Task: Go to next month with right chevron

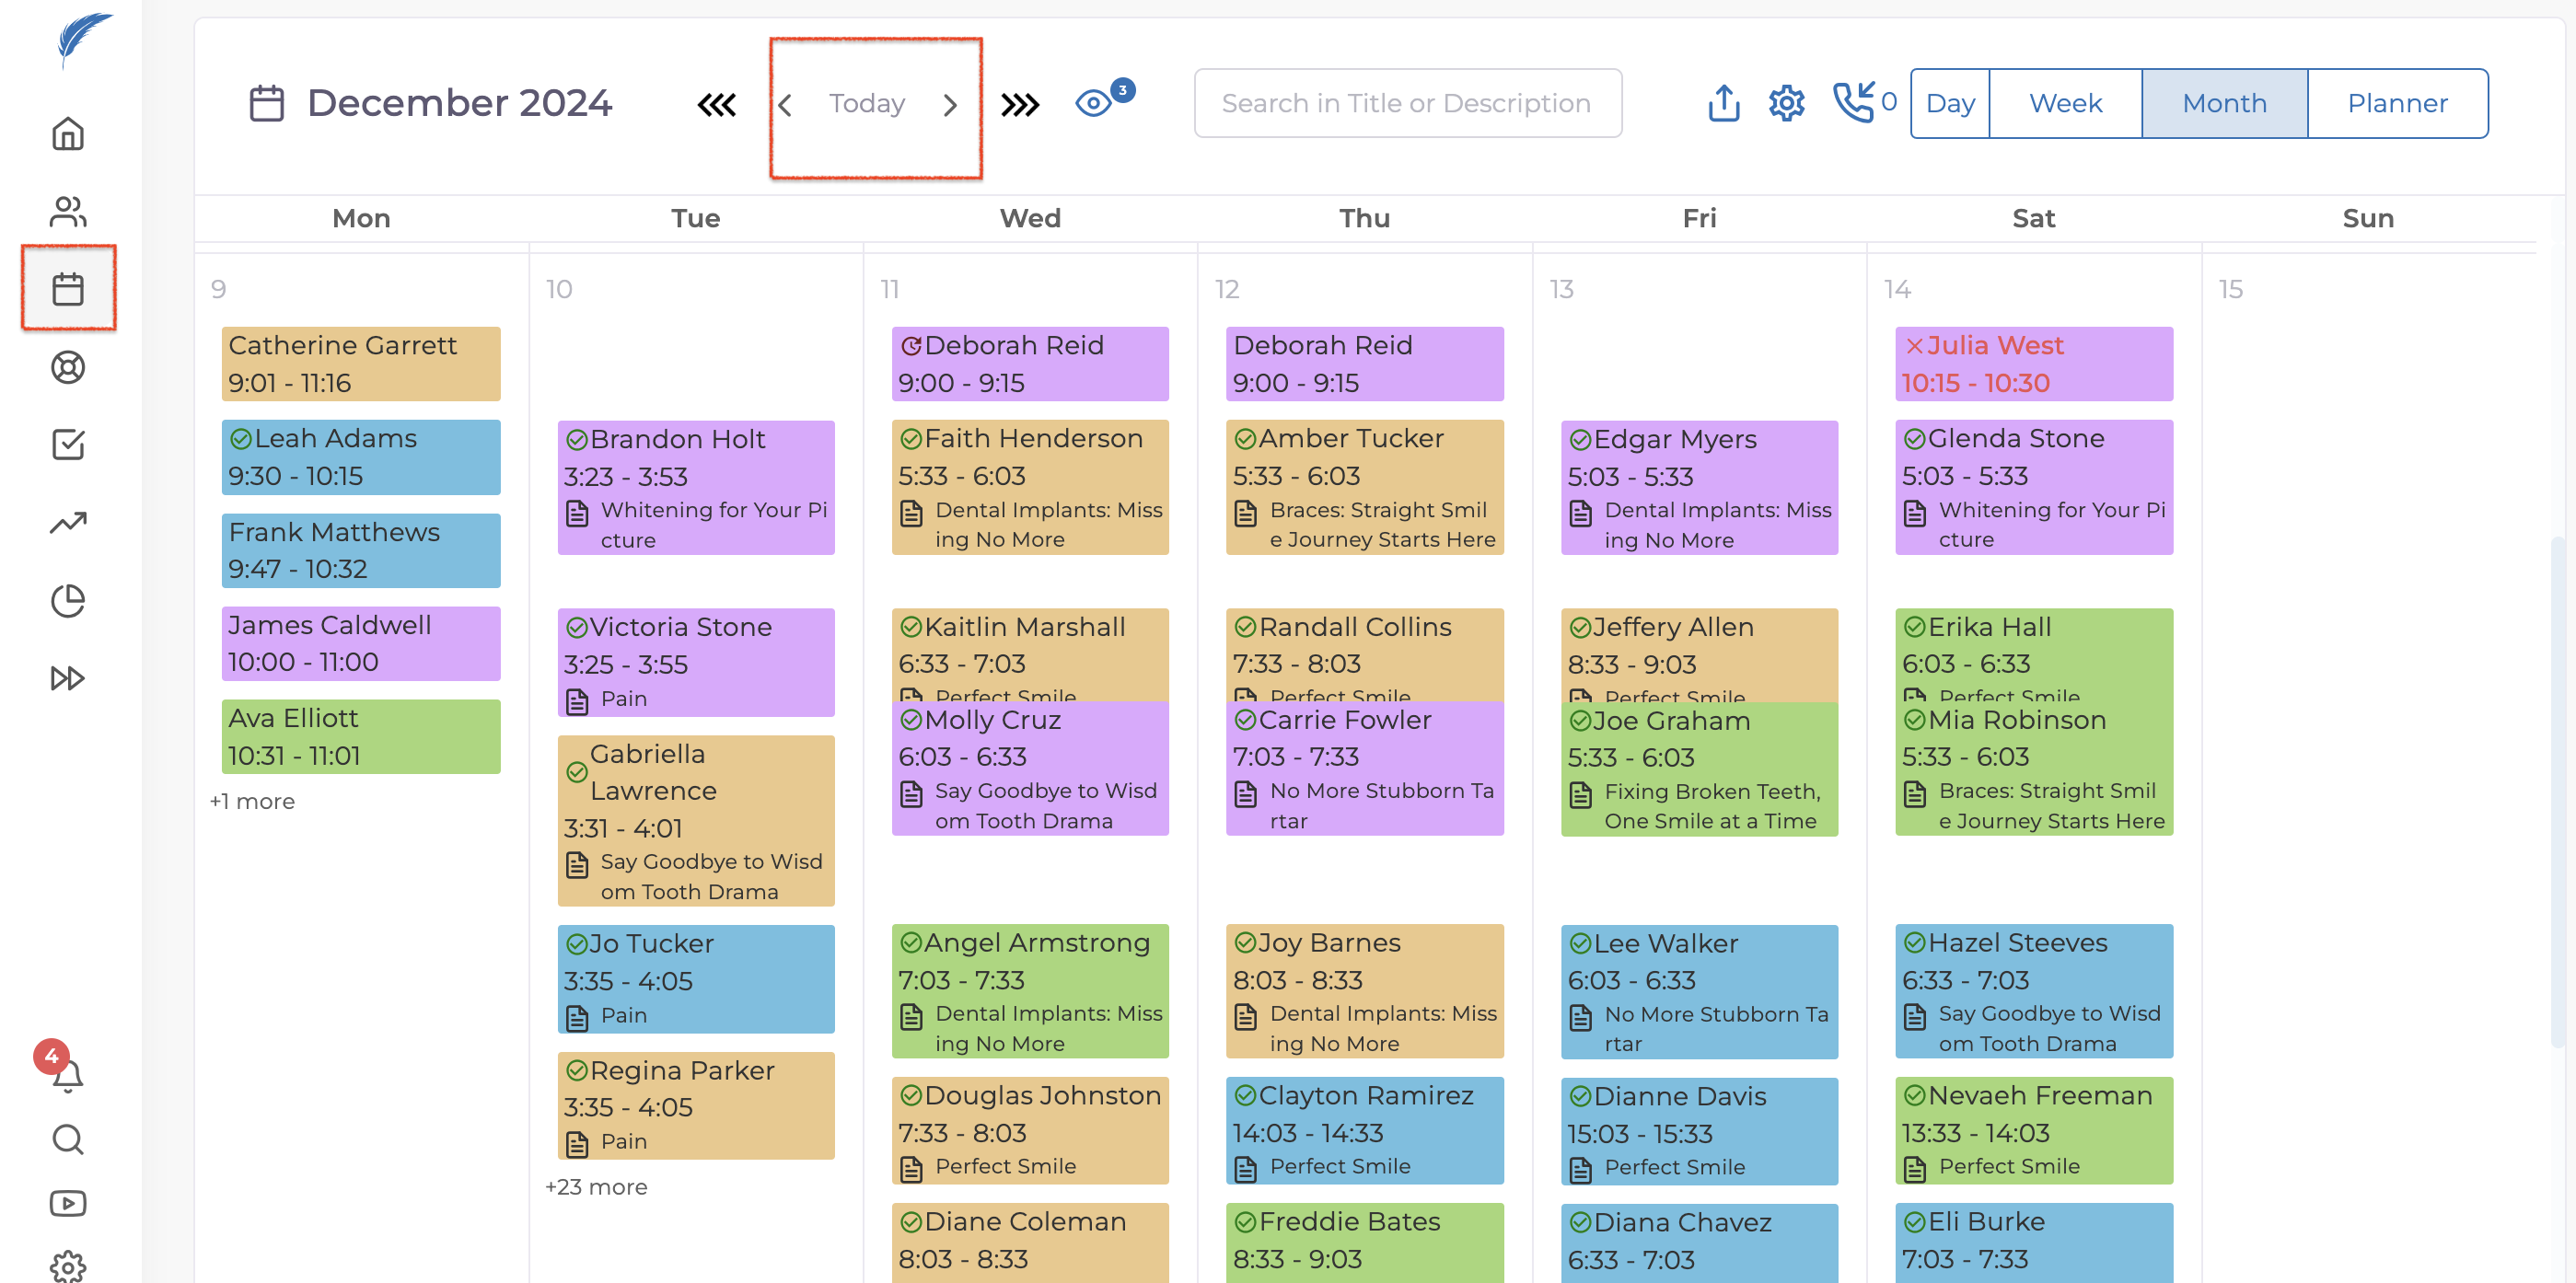Action: 950,104
